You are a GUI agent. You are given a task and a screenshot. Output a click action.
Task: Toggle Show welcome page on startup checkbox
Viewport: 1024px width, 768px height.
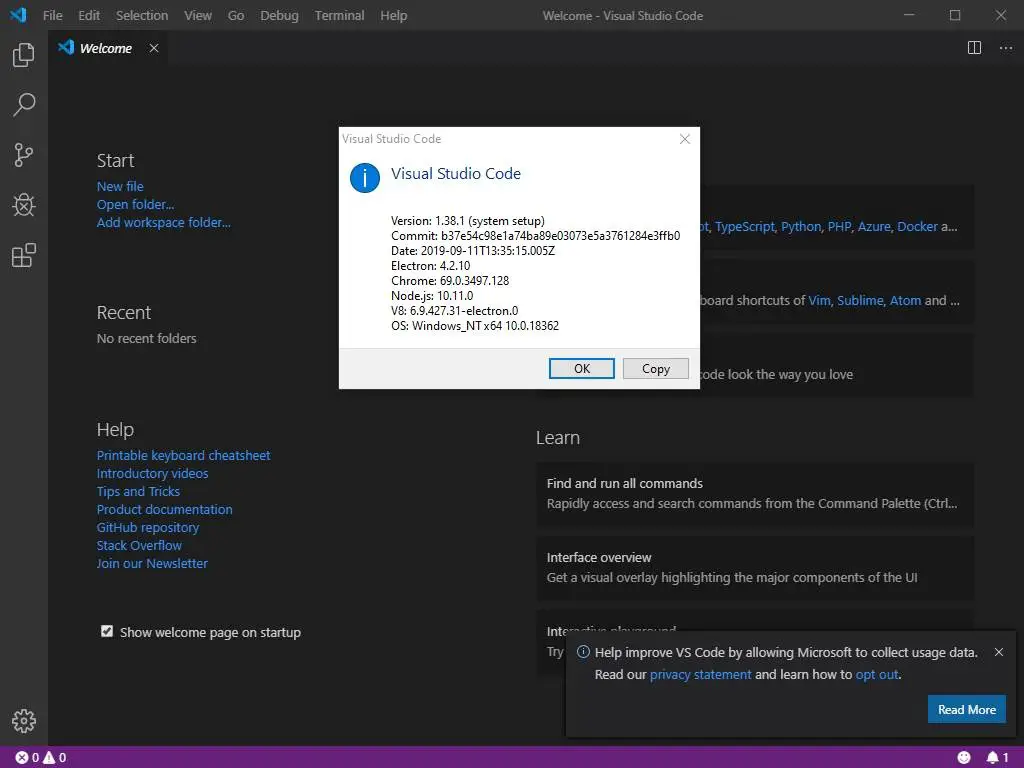coord(107,631)
